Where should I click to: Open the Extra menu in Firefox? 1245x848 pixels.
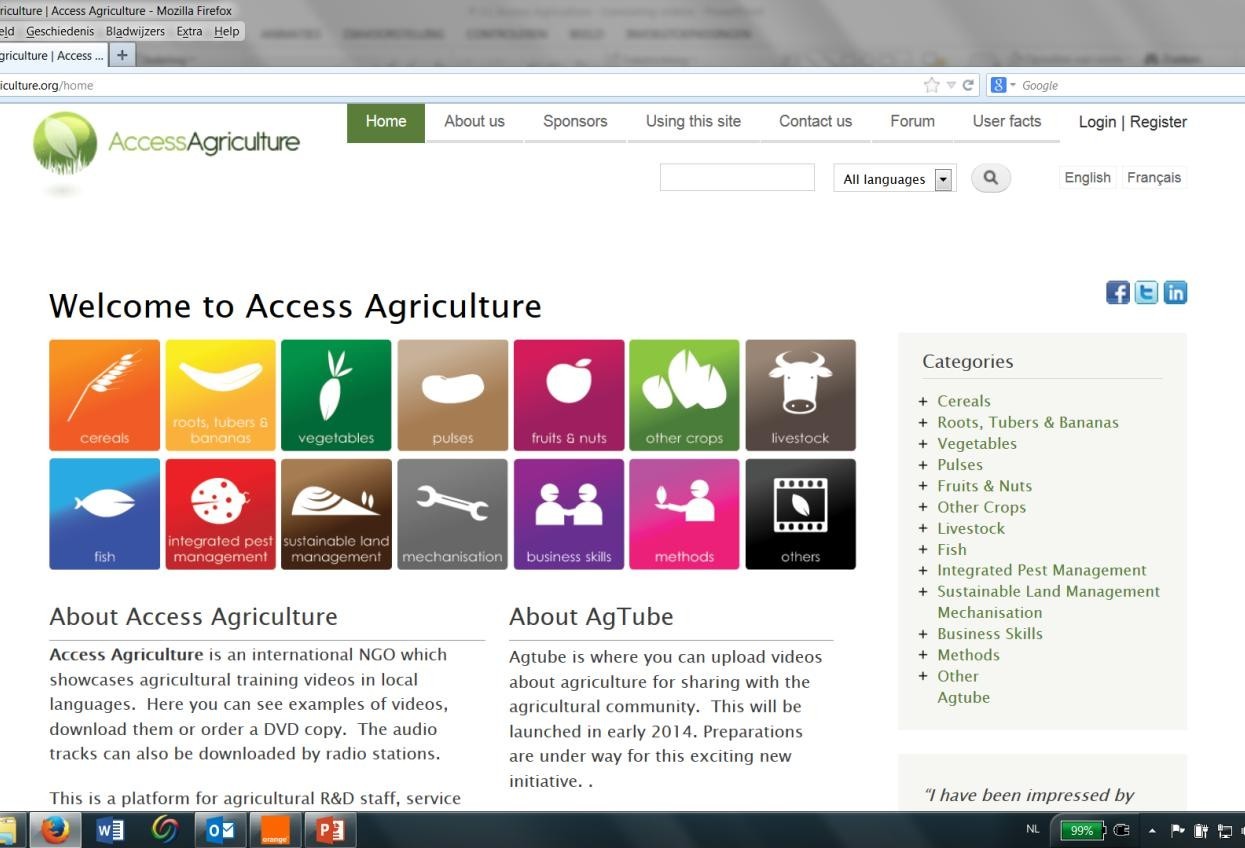pyautogui.click(x=189, y=31)
